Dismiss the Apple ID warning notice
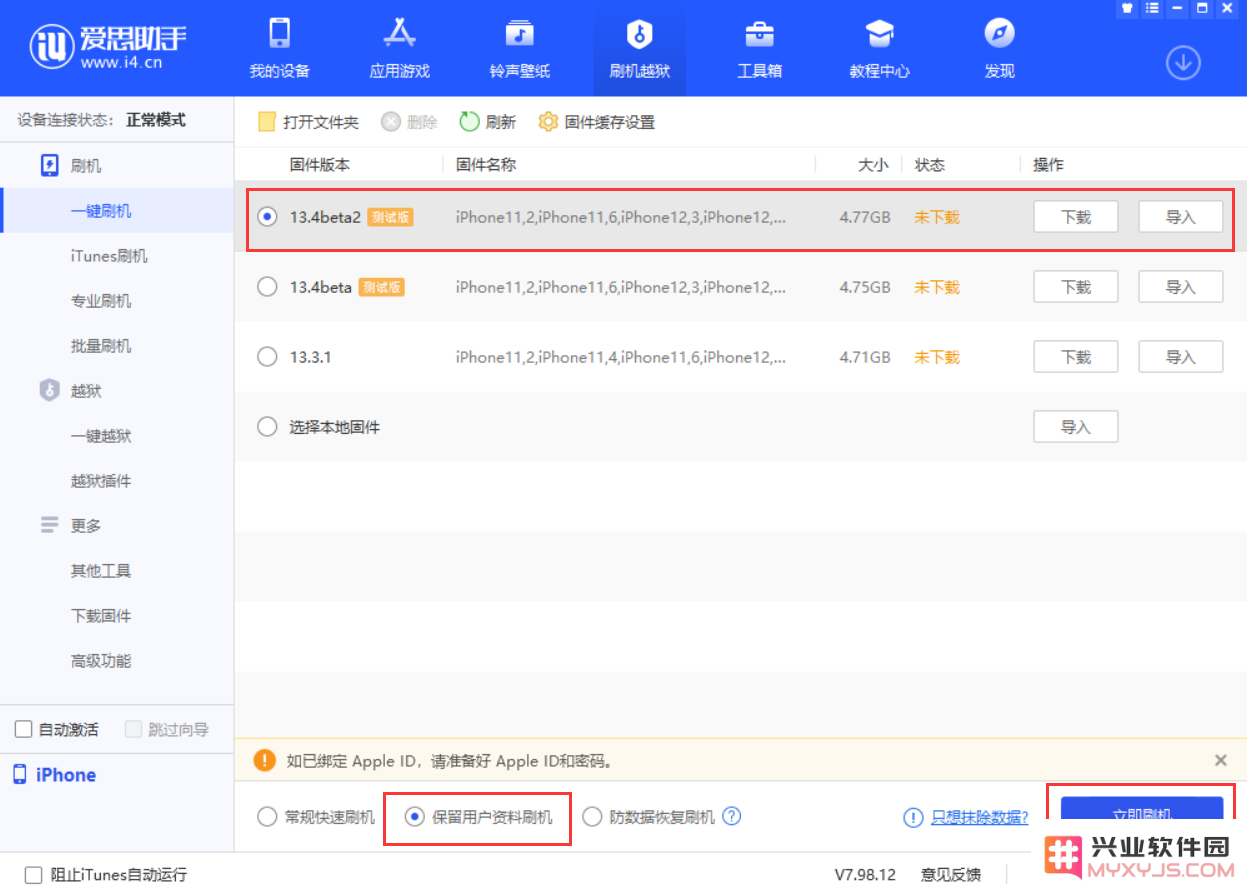Viewport: 1247px width, 894px height. point(1221,760)
